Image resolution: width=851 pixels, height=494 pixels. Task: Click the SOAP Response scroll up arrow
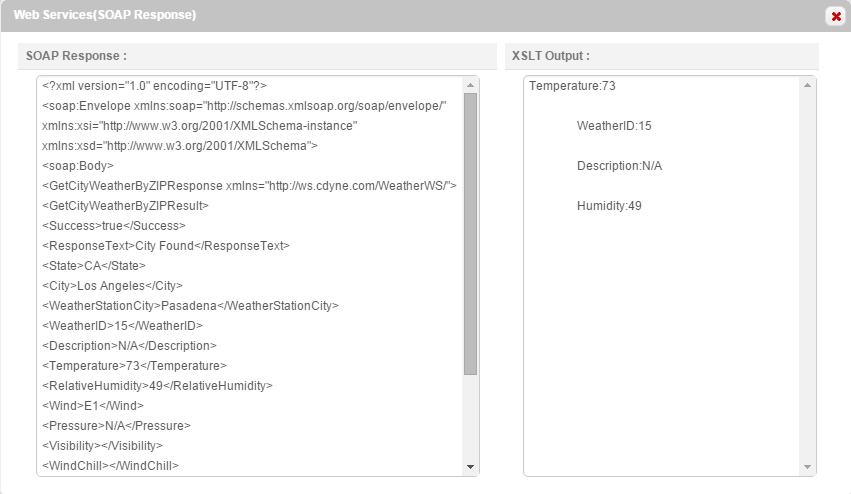point(471,85)
